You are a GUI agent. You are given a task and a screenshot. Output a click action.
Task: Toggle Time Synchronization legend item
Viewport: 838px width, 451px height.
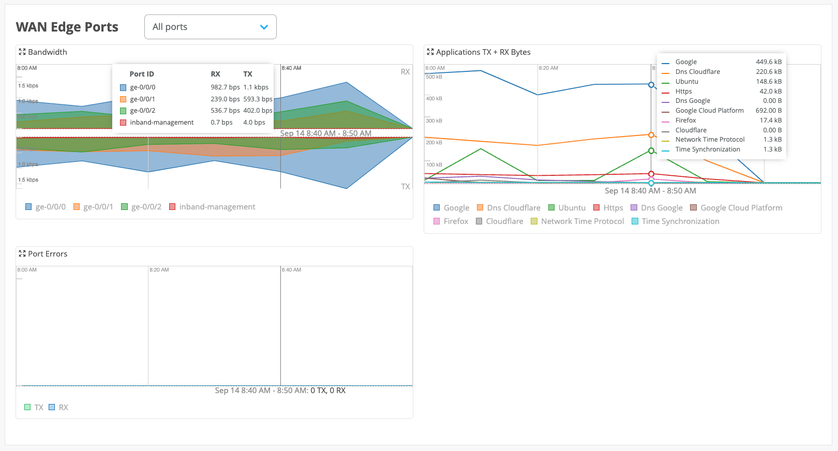point(674,221)
